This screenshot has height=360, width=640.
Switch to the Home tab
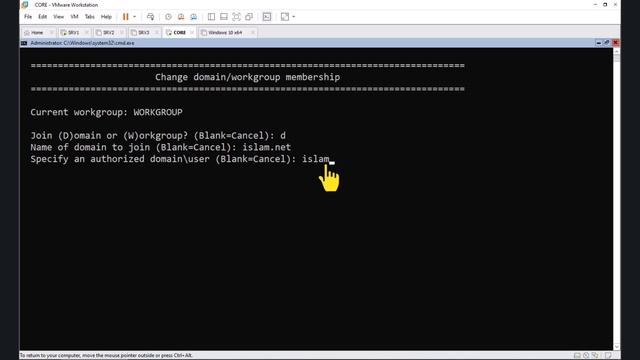click(x=37, y=33)
